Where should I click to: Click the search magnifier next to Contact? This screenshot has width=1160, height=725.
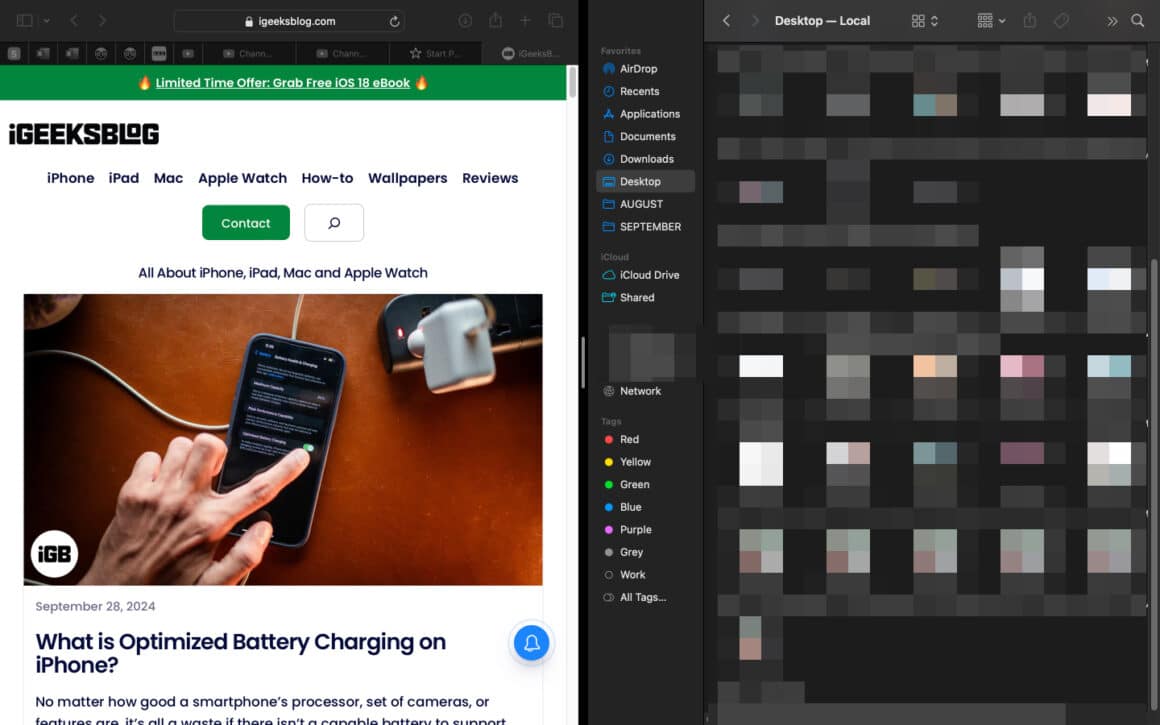(333, 222)
